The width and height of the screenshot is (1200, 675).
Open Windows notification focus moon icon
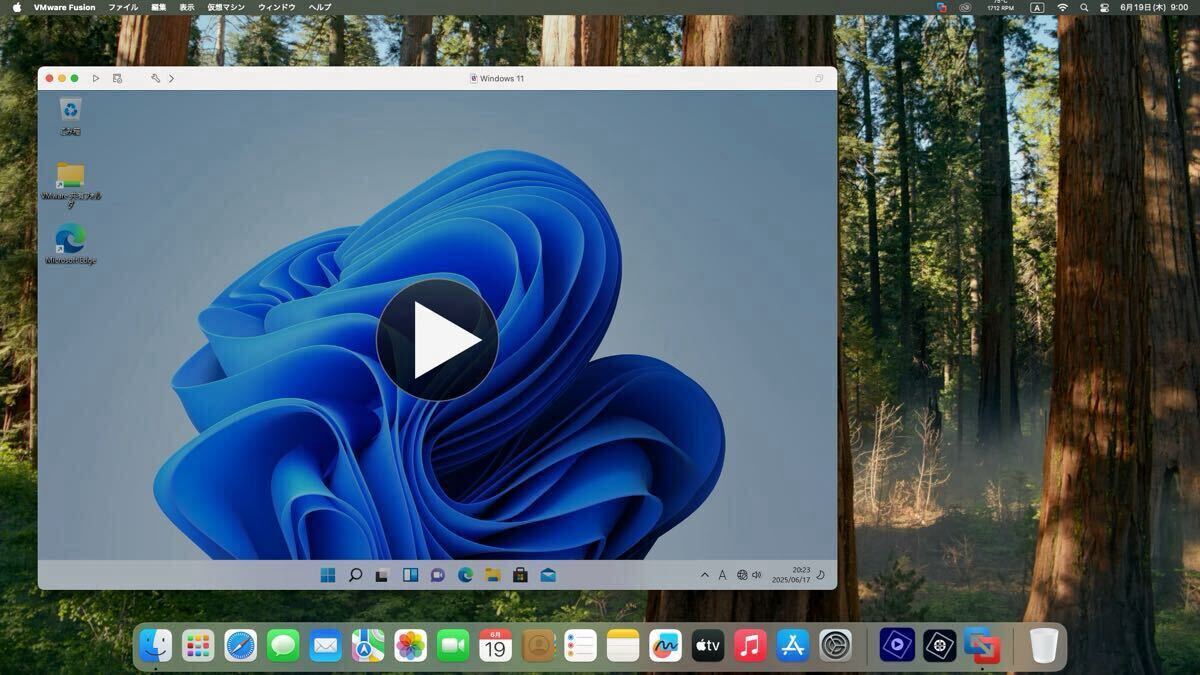pyautogui.click(x=821, y=575)
